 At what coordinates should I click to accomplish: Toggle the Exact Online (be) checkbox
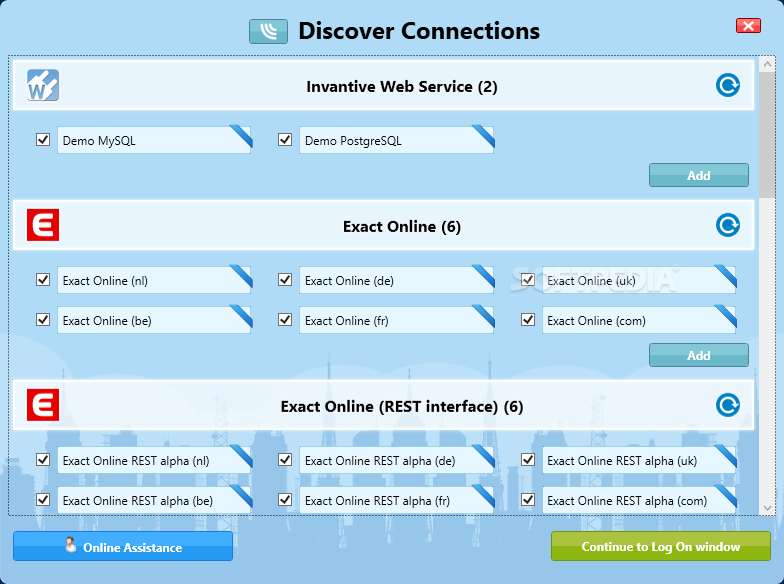pos(43,320)
